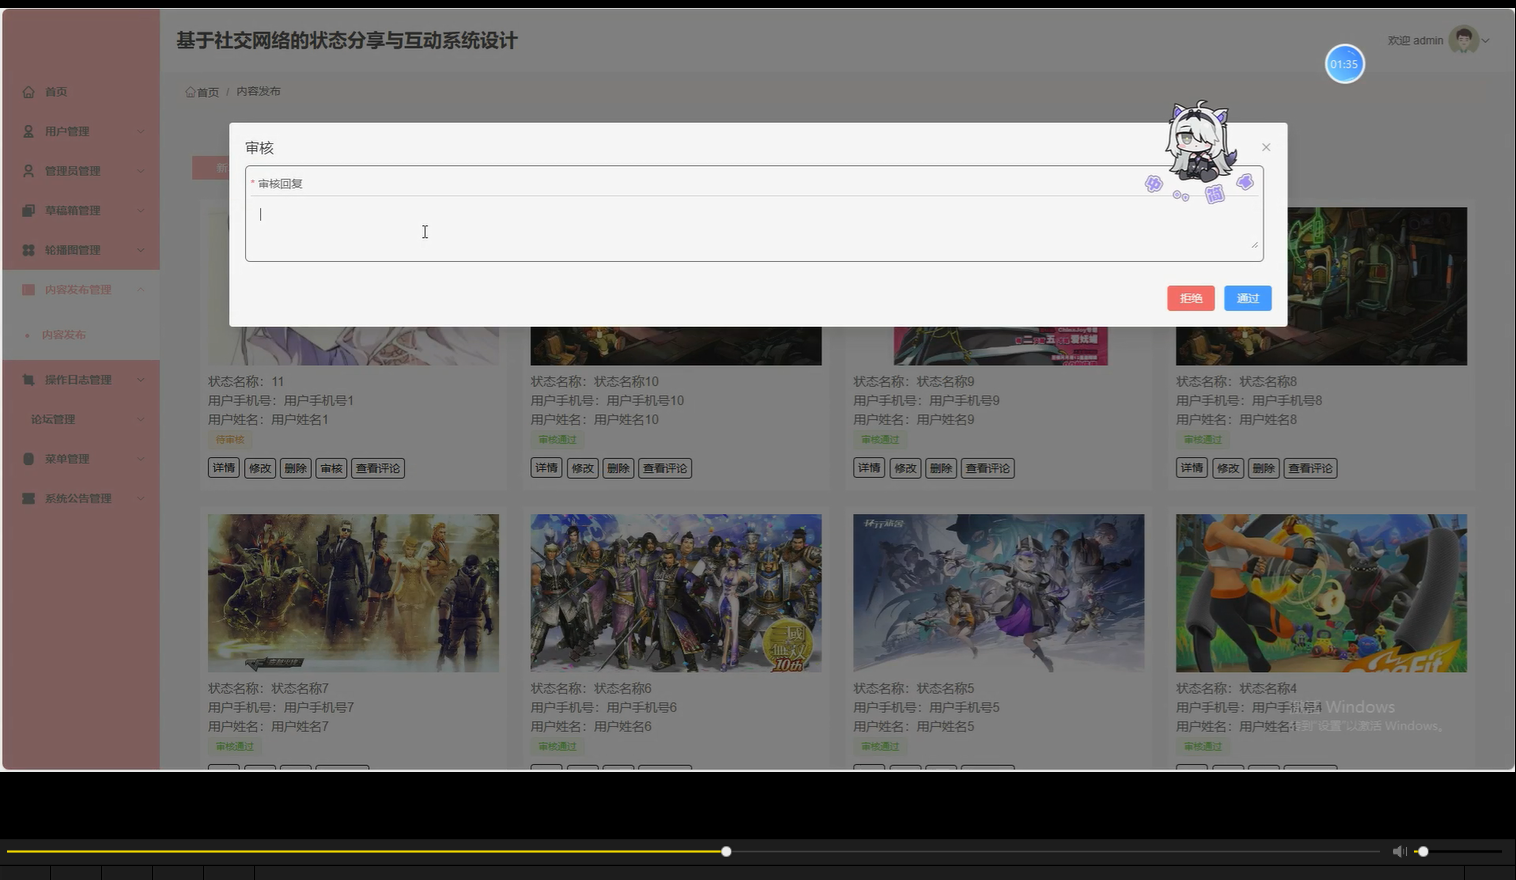The width and height of the screenshot is (1516, 880).
Task: Open the admin profile avatar
Action: 1462,40
